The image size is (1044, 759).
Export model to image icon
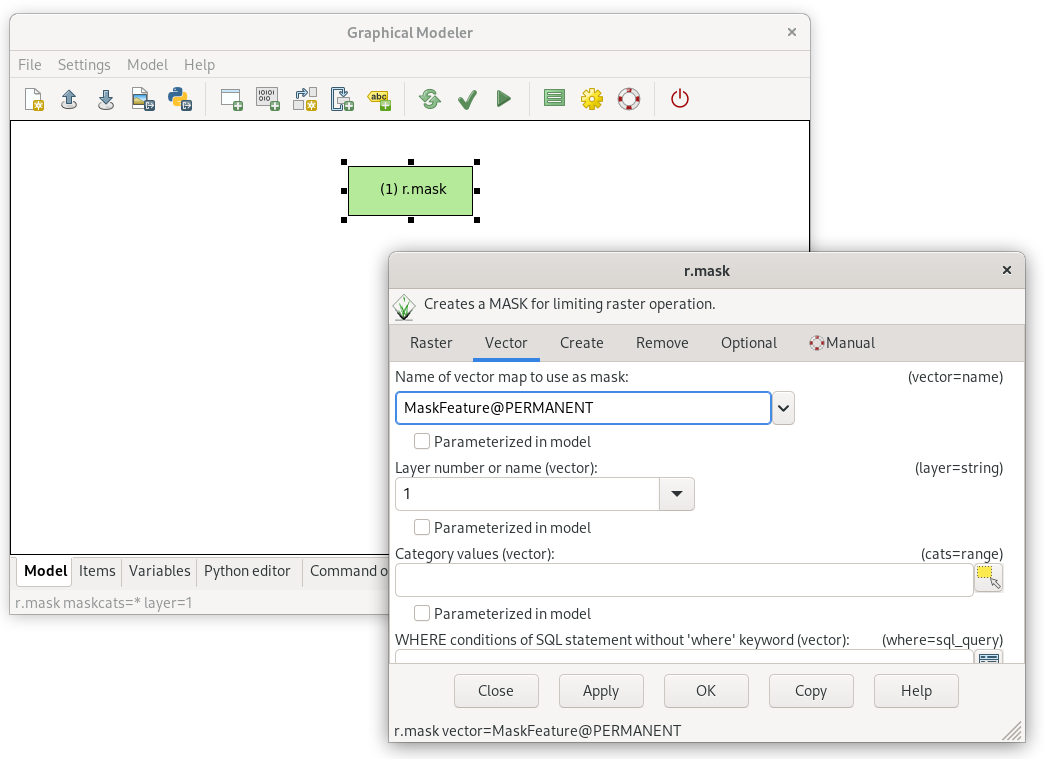coord(143,99)
